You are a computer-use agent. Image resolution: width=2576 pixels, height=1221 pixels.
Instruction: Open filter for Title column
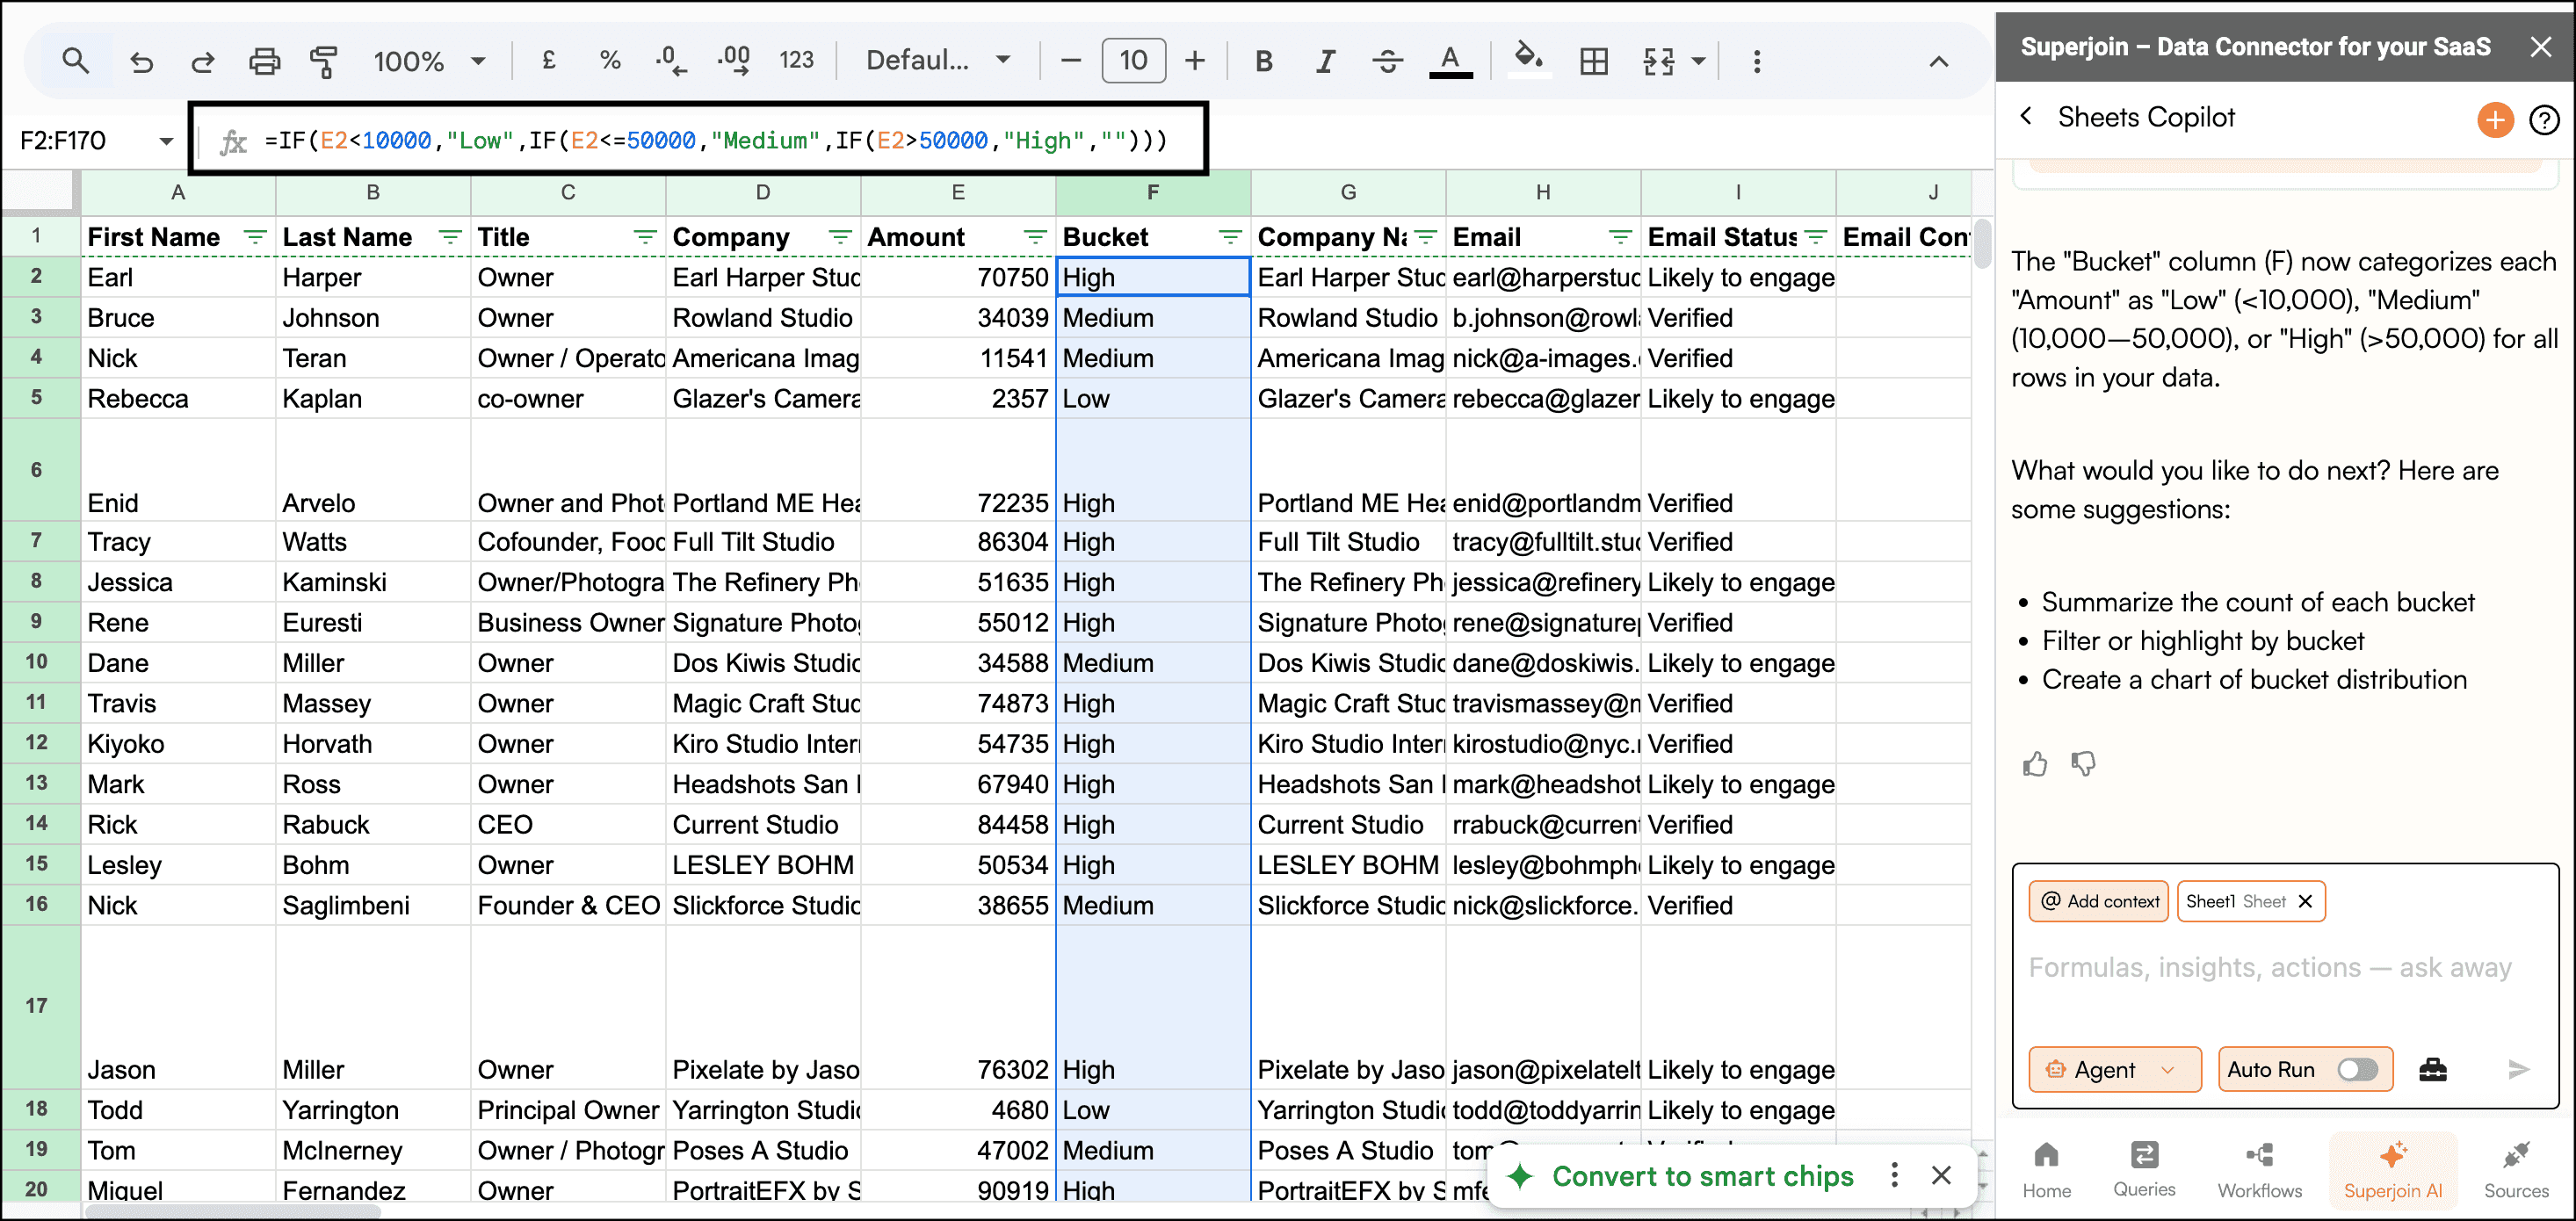(x=646, y=237)
